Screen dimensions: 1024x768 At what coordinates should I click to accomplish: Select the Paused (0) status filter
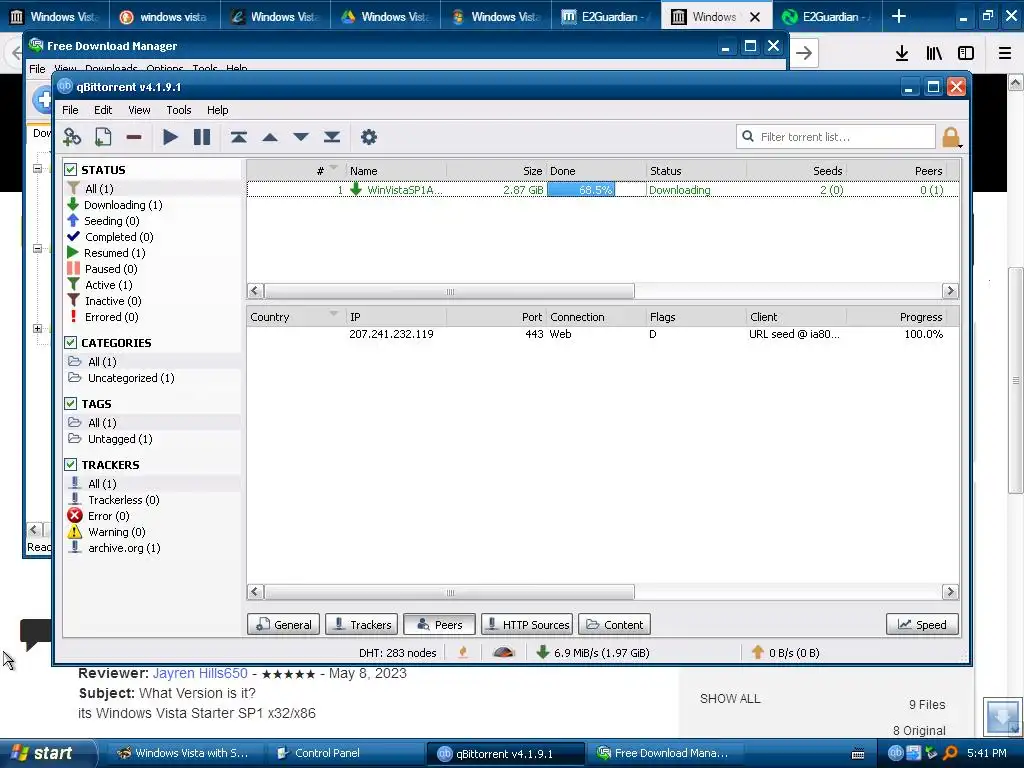[x=111, y=269]
